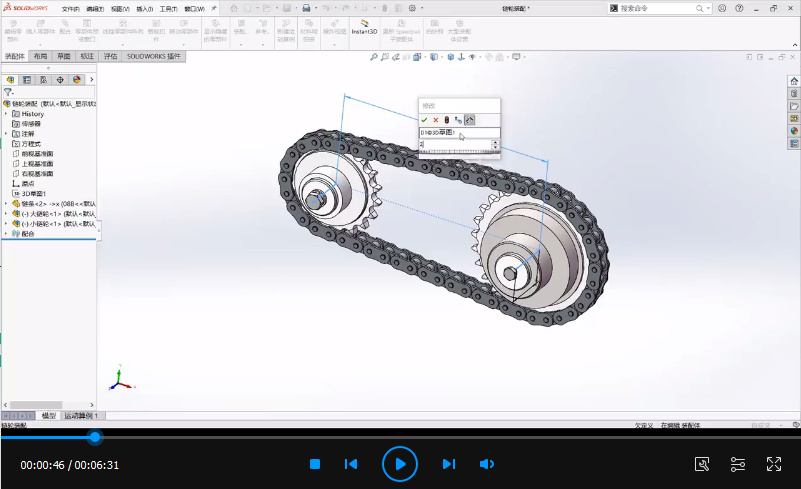
Task: Open the ConfigurationManager tab
Action: click(43, 80)
